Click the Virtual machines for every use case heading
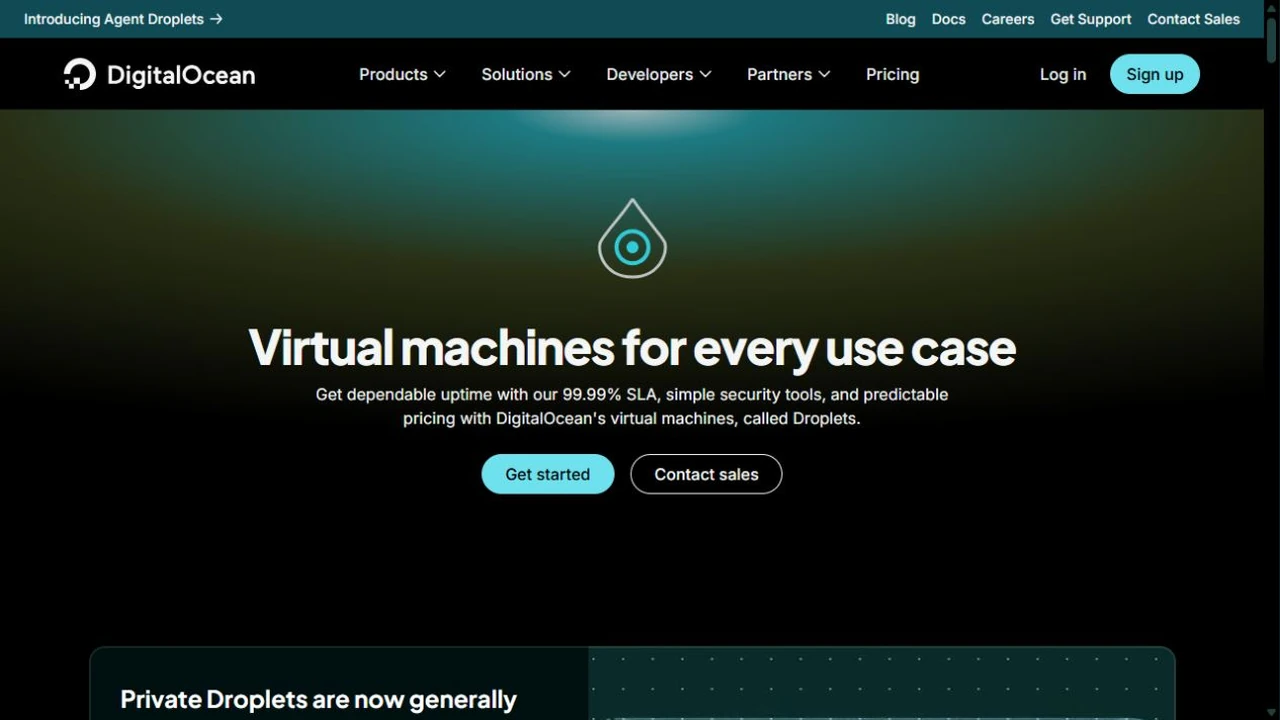 (x=632, y=348)
